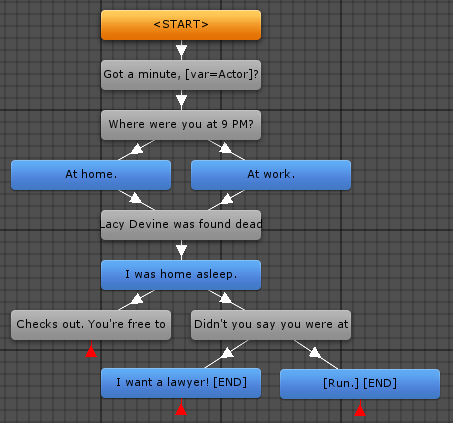Click link arrow from 'I was home asleep.' to 'Checks out'
Image resolution: width=453 pixels, height=423 pixels.
137,299
